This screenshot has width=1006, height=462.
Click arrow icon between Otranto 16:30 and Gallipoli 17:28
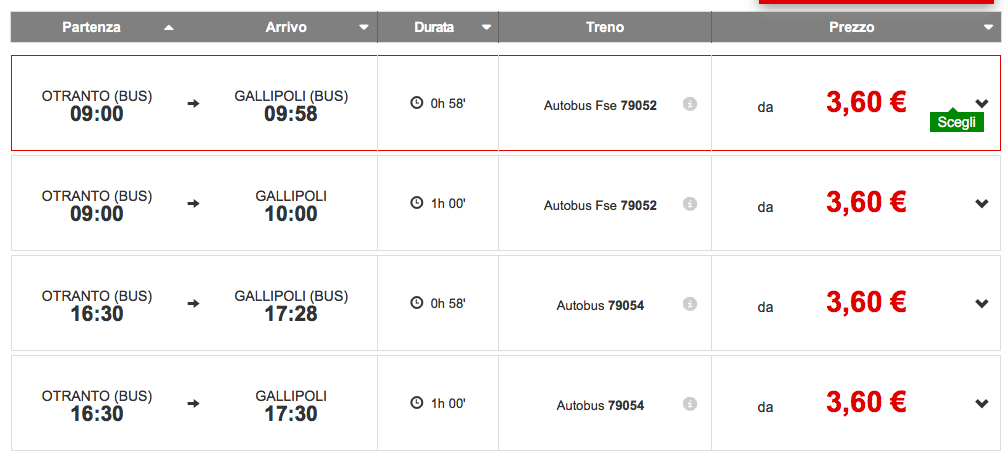[x=194, y=304]
